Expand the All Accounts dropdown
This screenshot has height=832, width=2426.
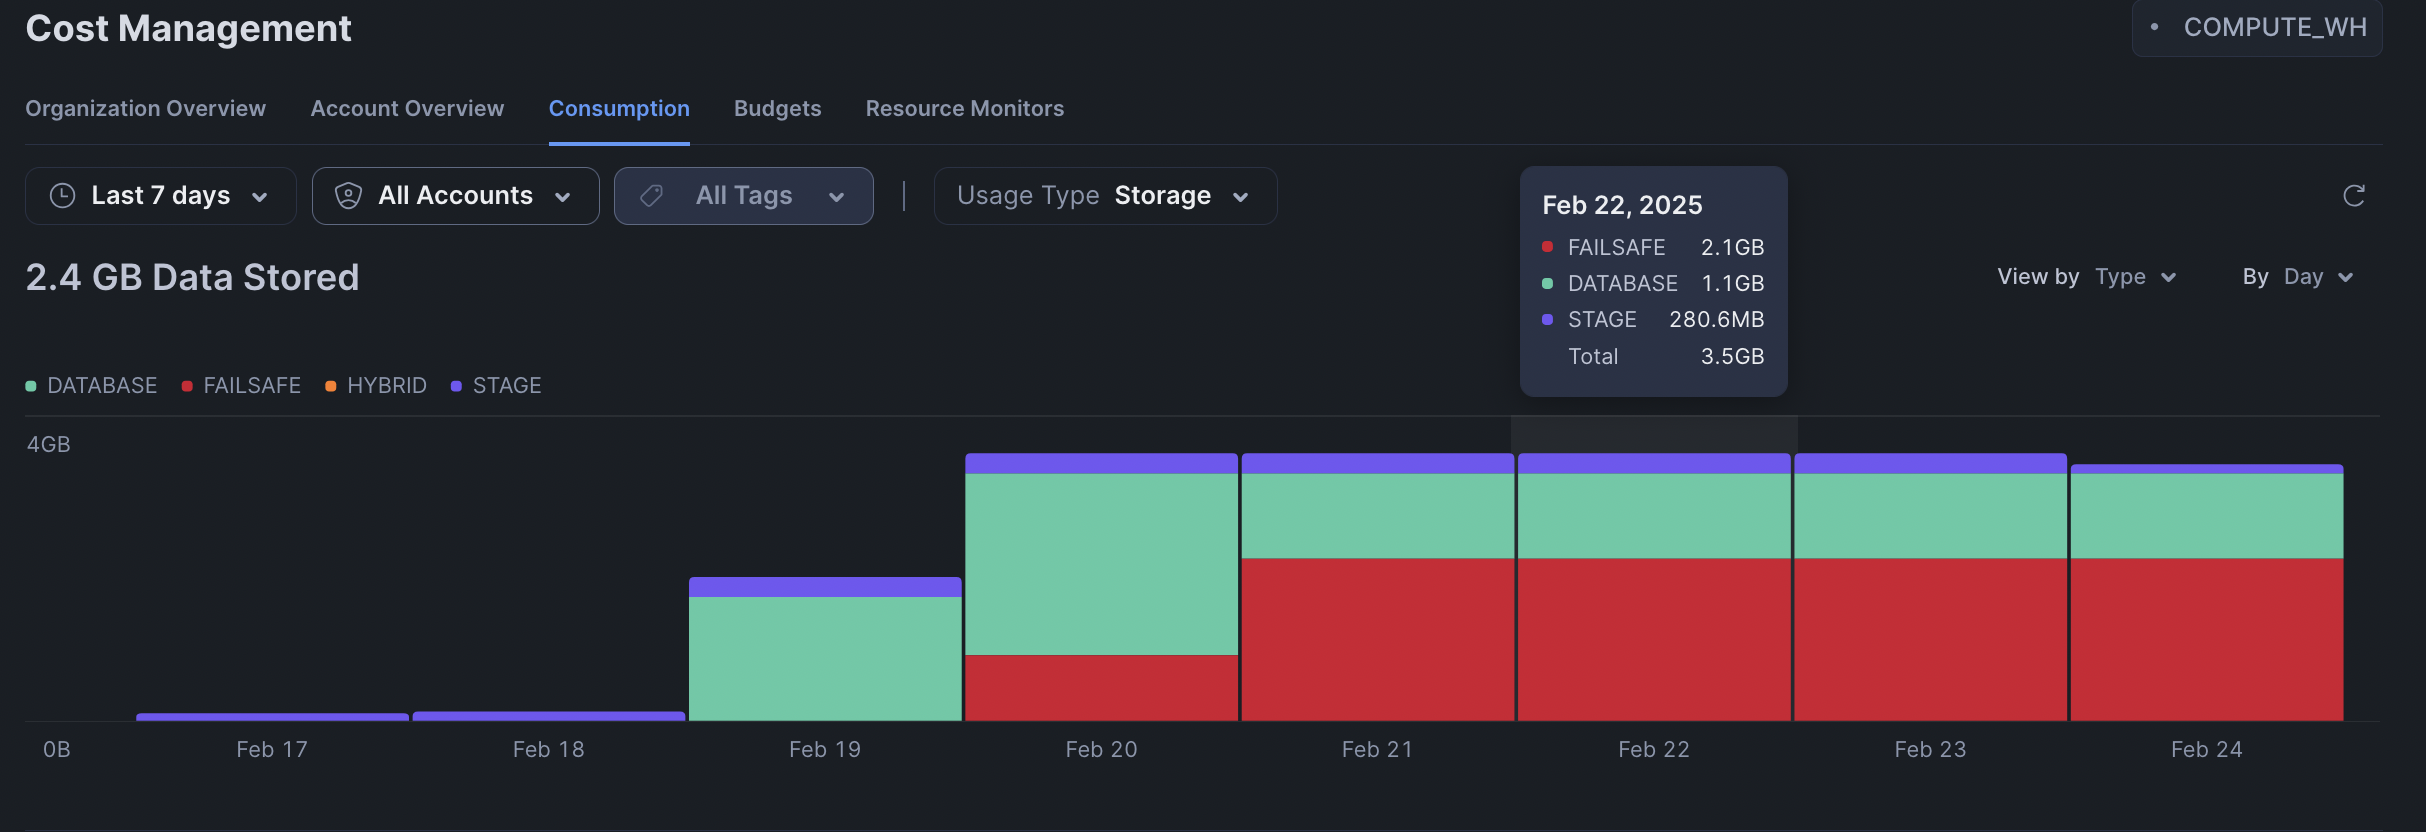tap(455, 196)
